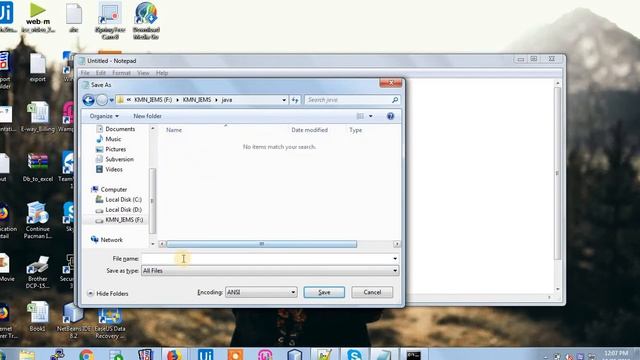Open the UiPath icon on taskbar
Image resolution: width=640 pixels, height=360 pixels.
(x=205, y=355)
